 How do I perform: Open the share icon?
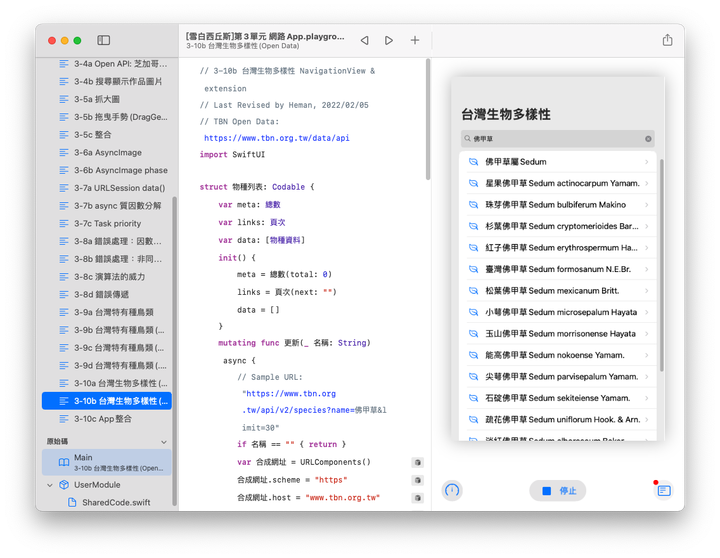[x=668, y=40]
